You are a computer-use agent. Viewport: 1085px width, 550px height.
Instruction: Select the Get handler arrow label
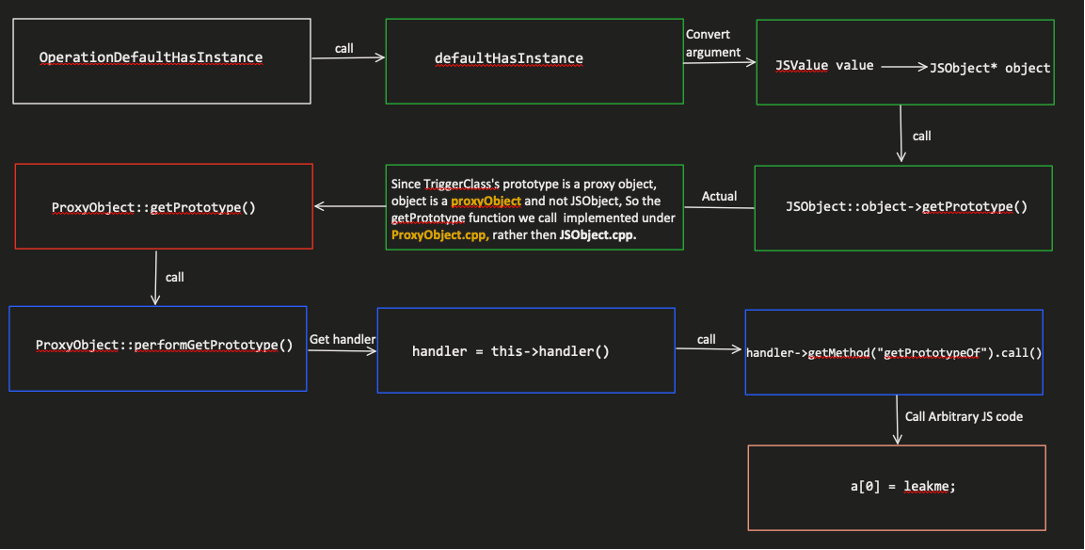point(343,339)
